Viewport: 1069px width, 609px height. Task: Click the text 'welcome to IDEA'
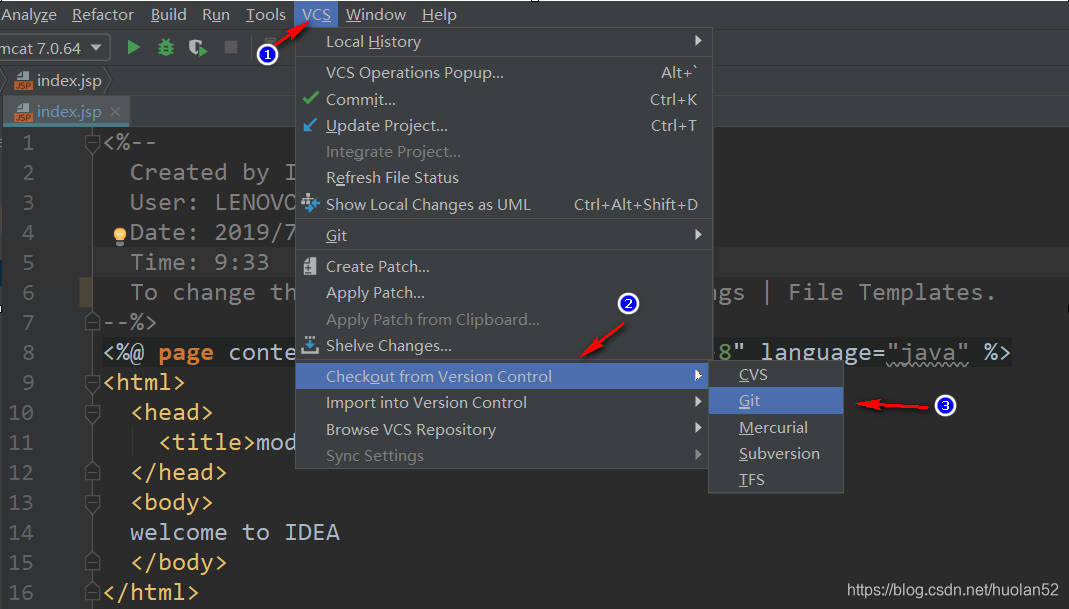[235, 533]
